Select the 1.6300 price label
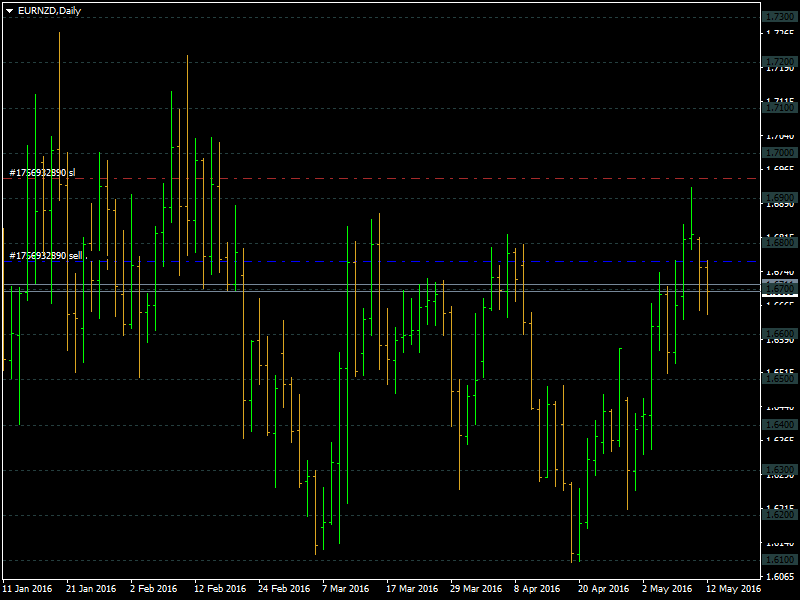This screenshot has height=600, width=800. [x=780, y=469]
